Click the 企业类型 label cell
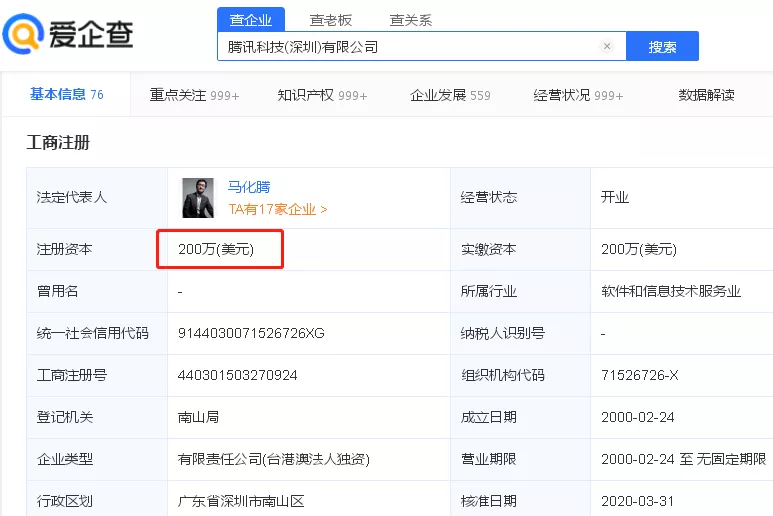773x516 pixels. click(97, 459)
